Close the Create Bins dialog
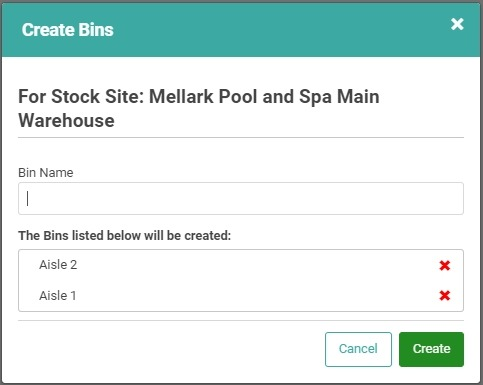 (x=457, y=24)
